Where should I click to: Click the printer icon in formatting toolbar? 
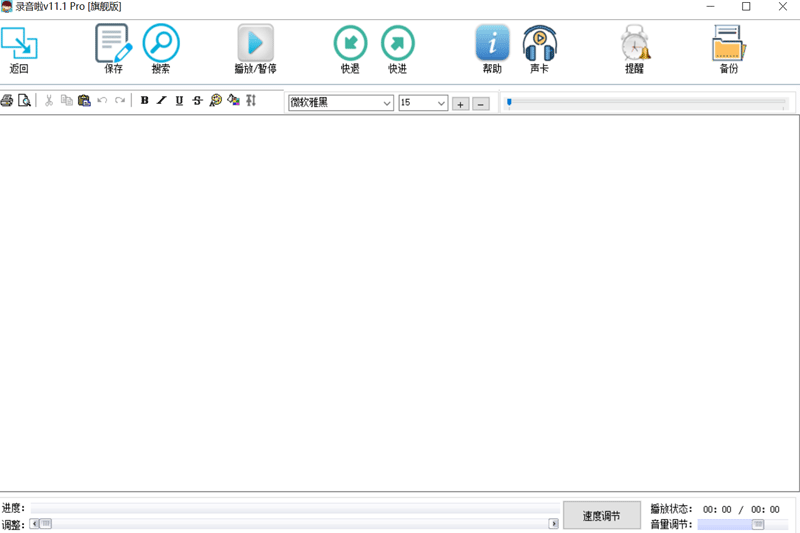7,101
